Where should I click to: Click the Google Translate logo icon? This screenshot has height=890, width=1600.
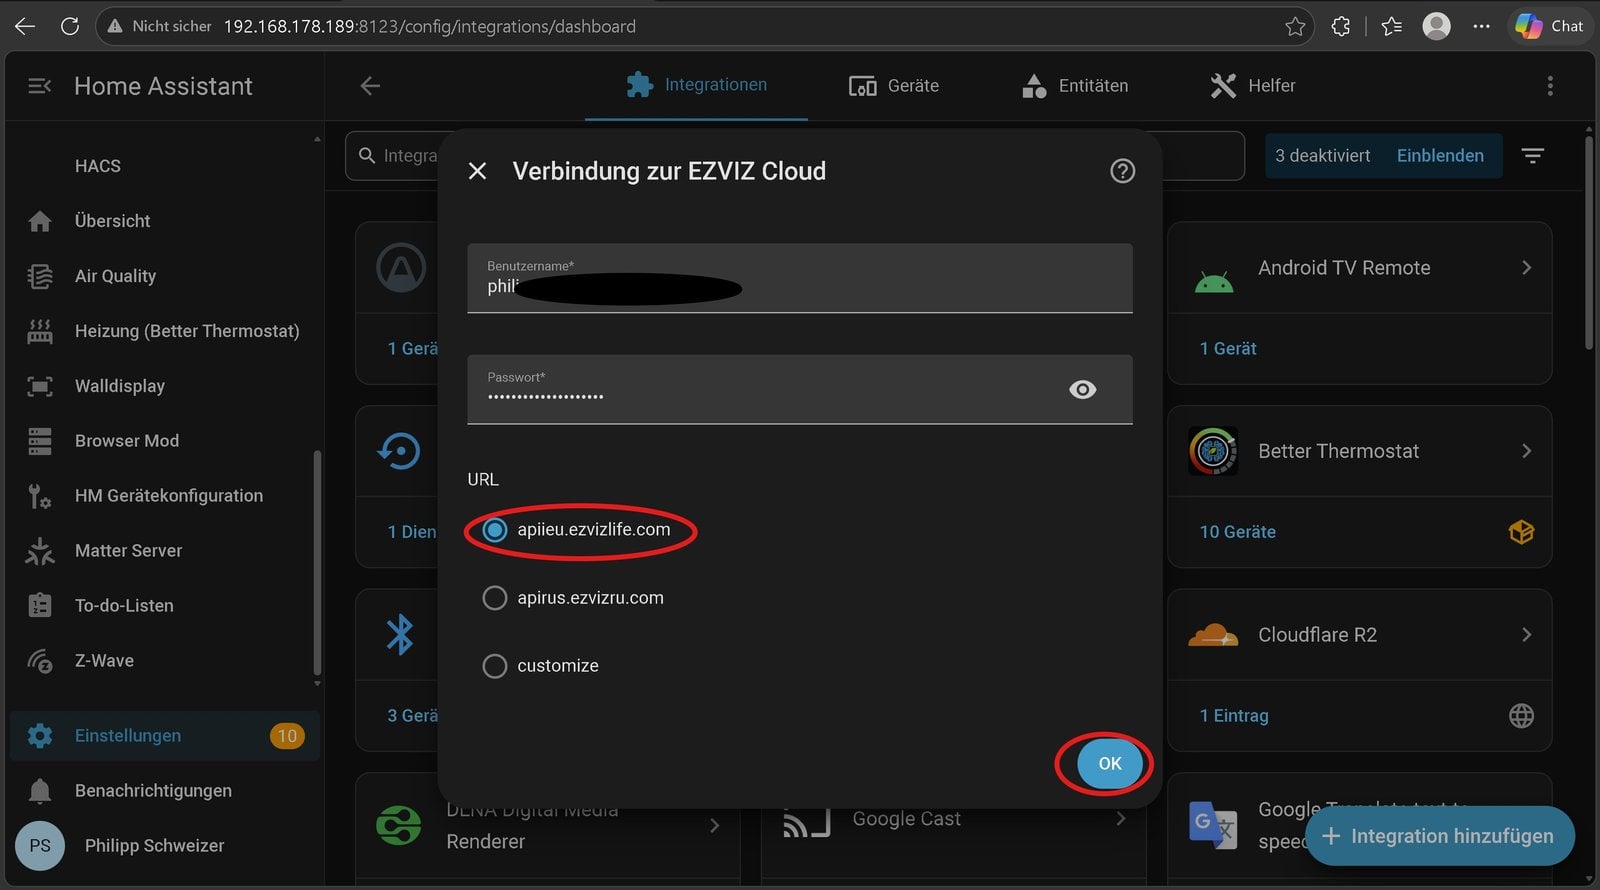(1213, 826)
